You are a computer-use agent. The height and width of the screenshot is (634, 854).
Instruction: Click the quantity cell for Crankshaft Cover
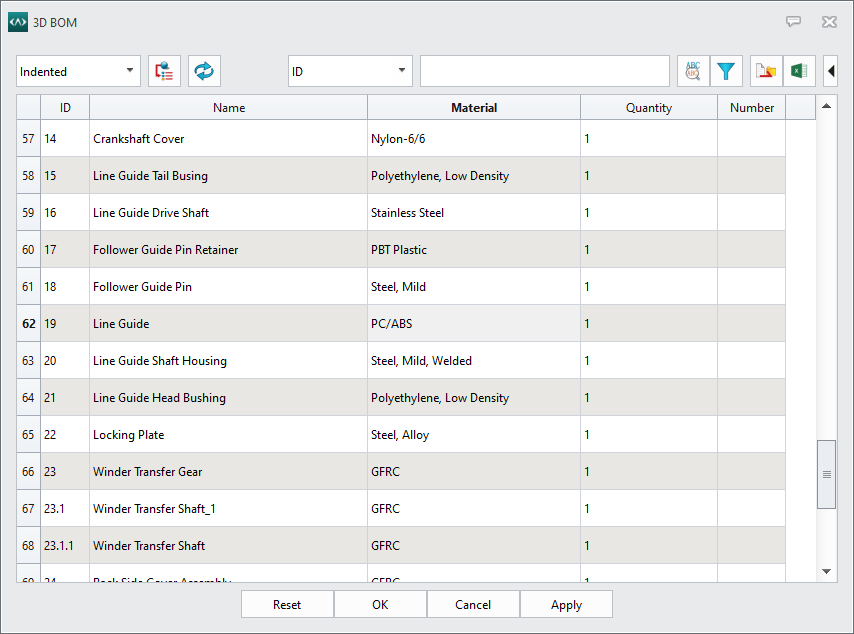coord(649,139)
